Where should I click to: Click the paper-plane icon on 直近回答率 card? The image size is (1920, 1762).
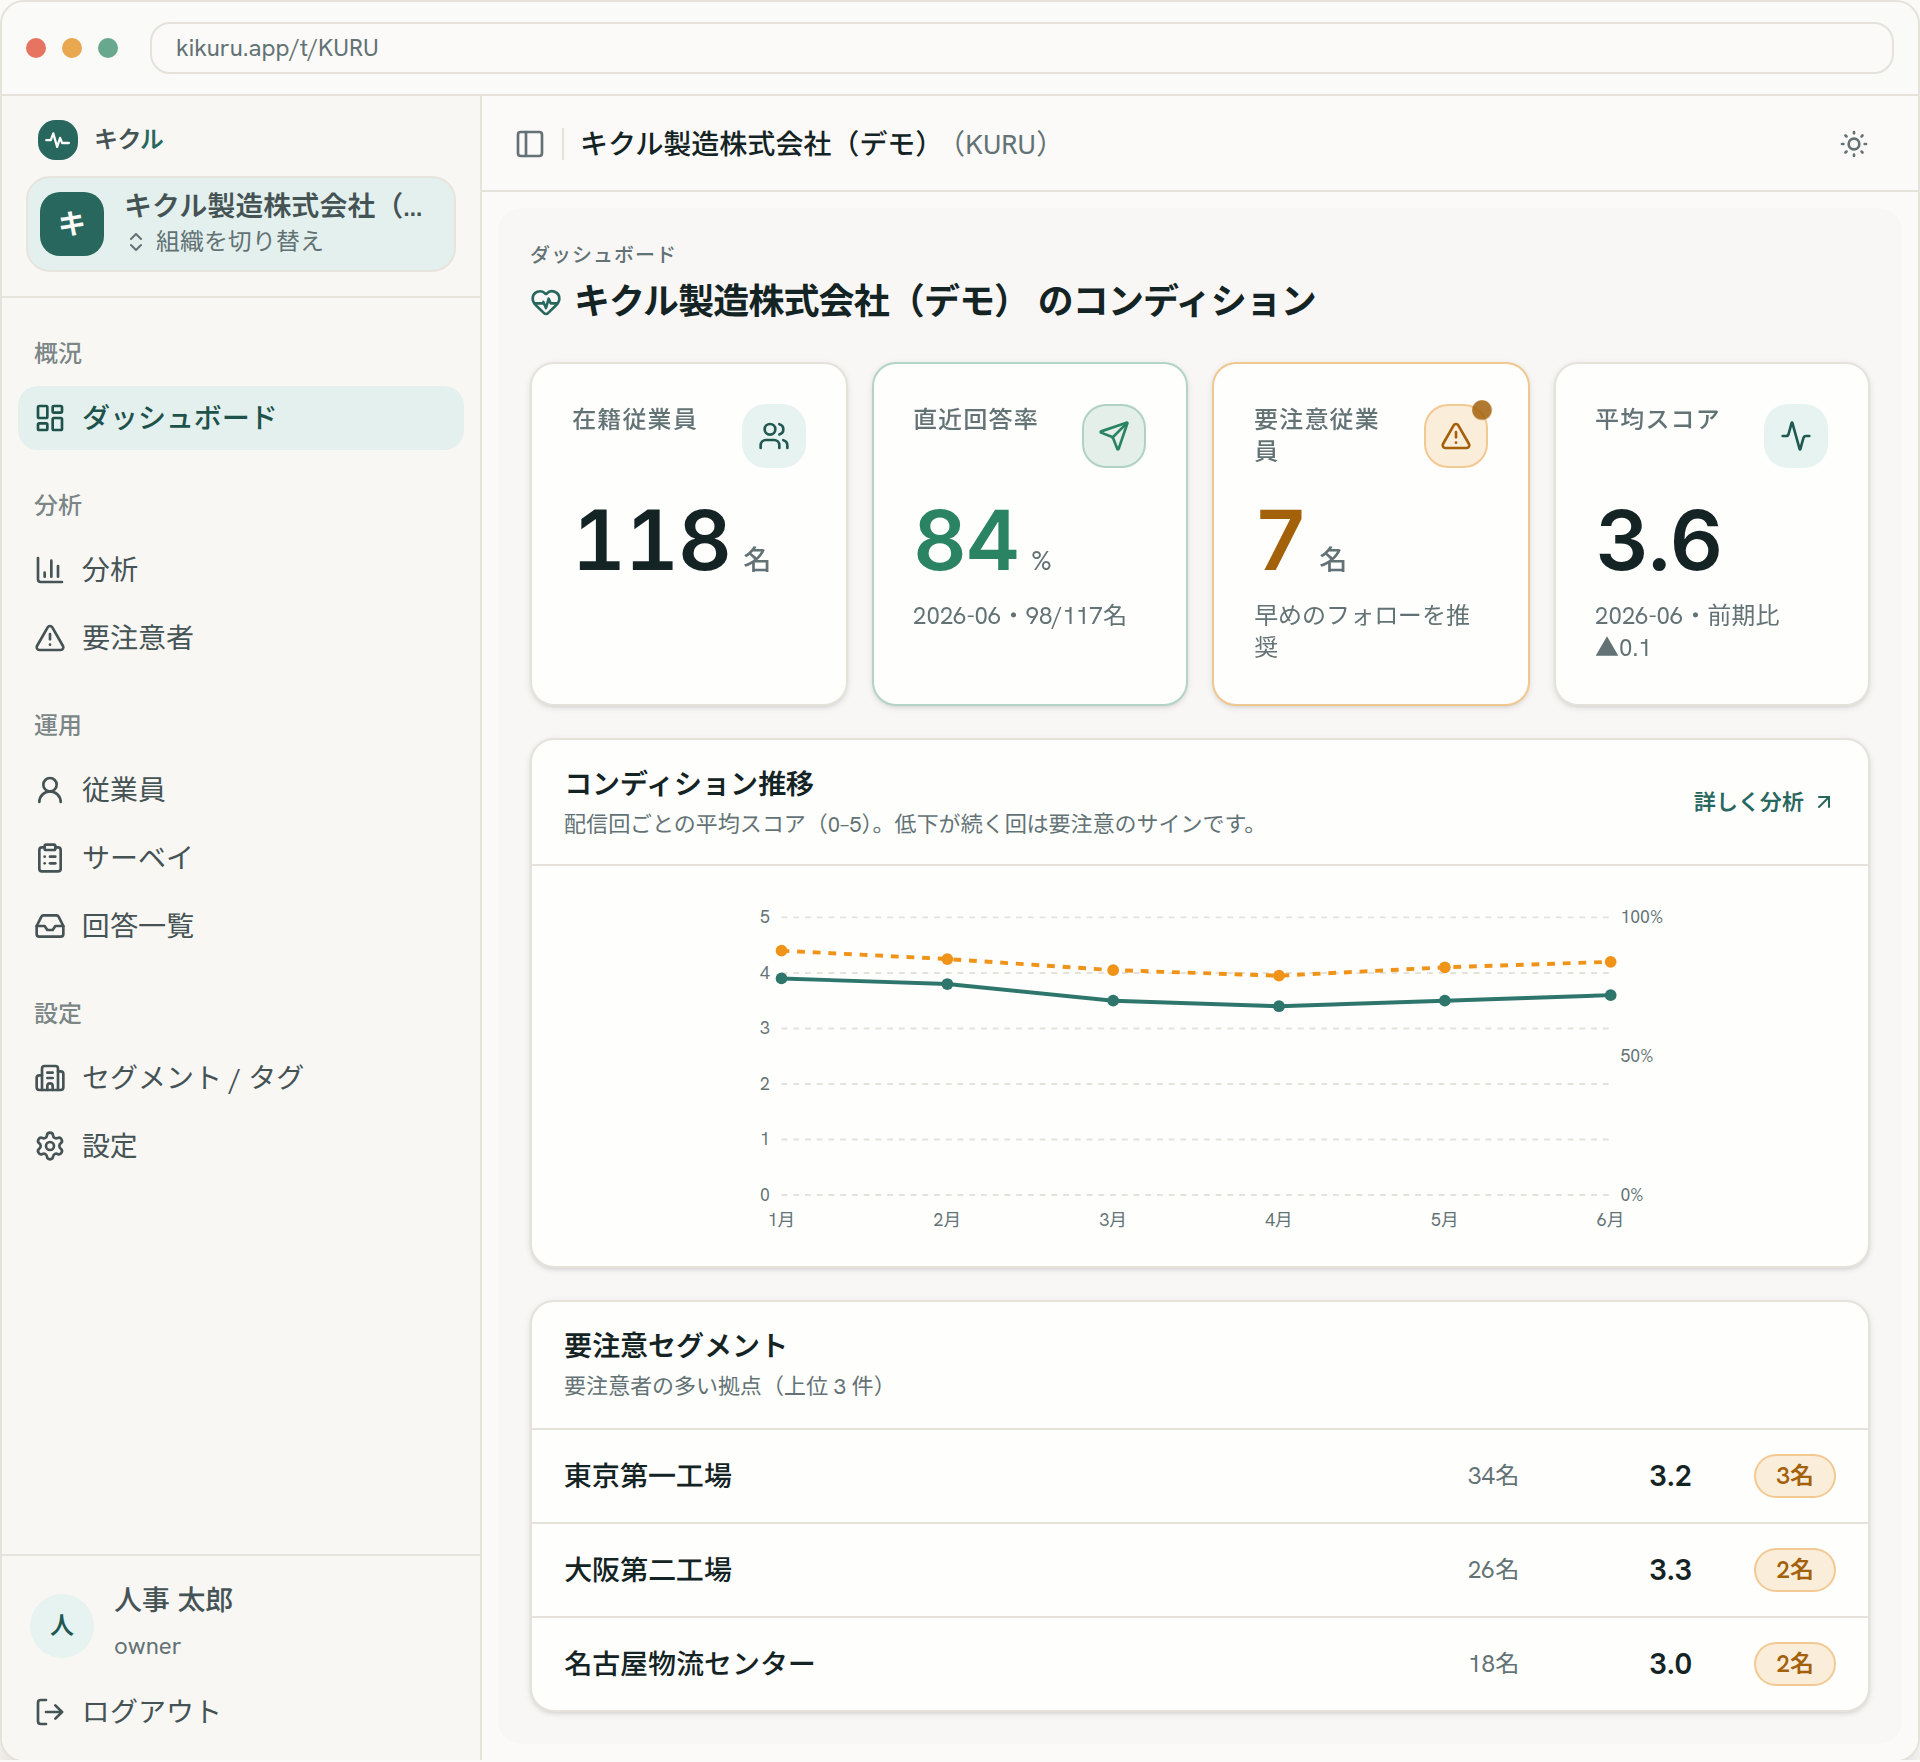point(1114,435)
